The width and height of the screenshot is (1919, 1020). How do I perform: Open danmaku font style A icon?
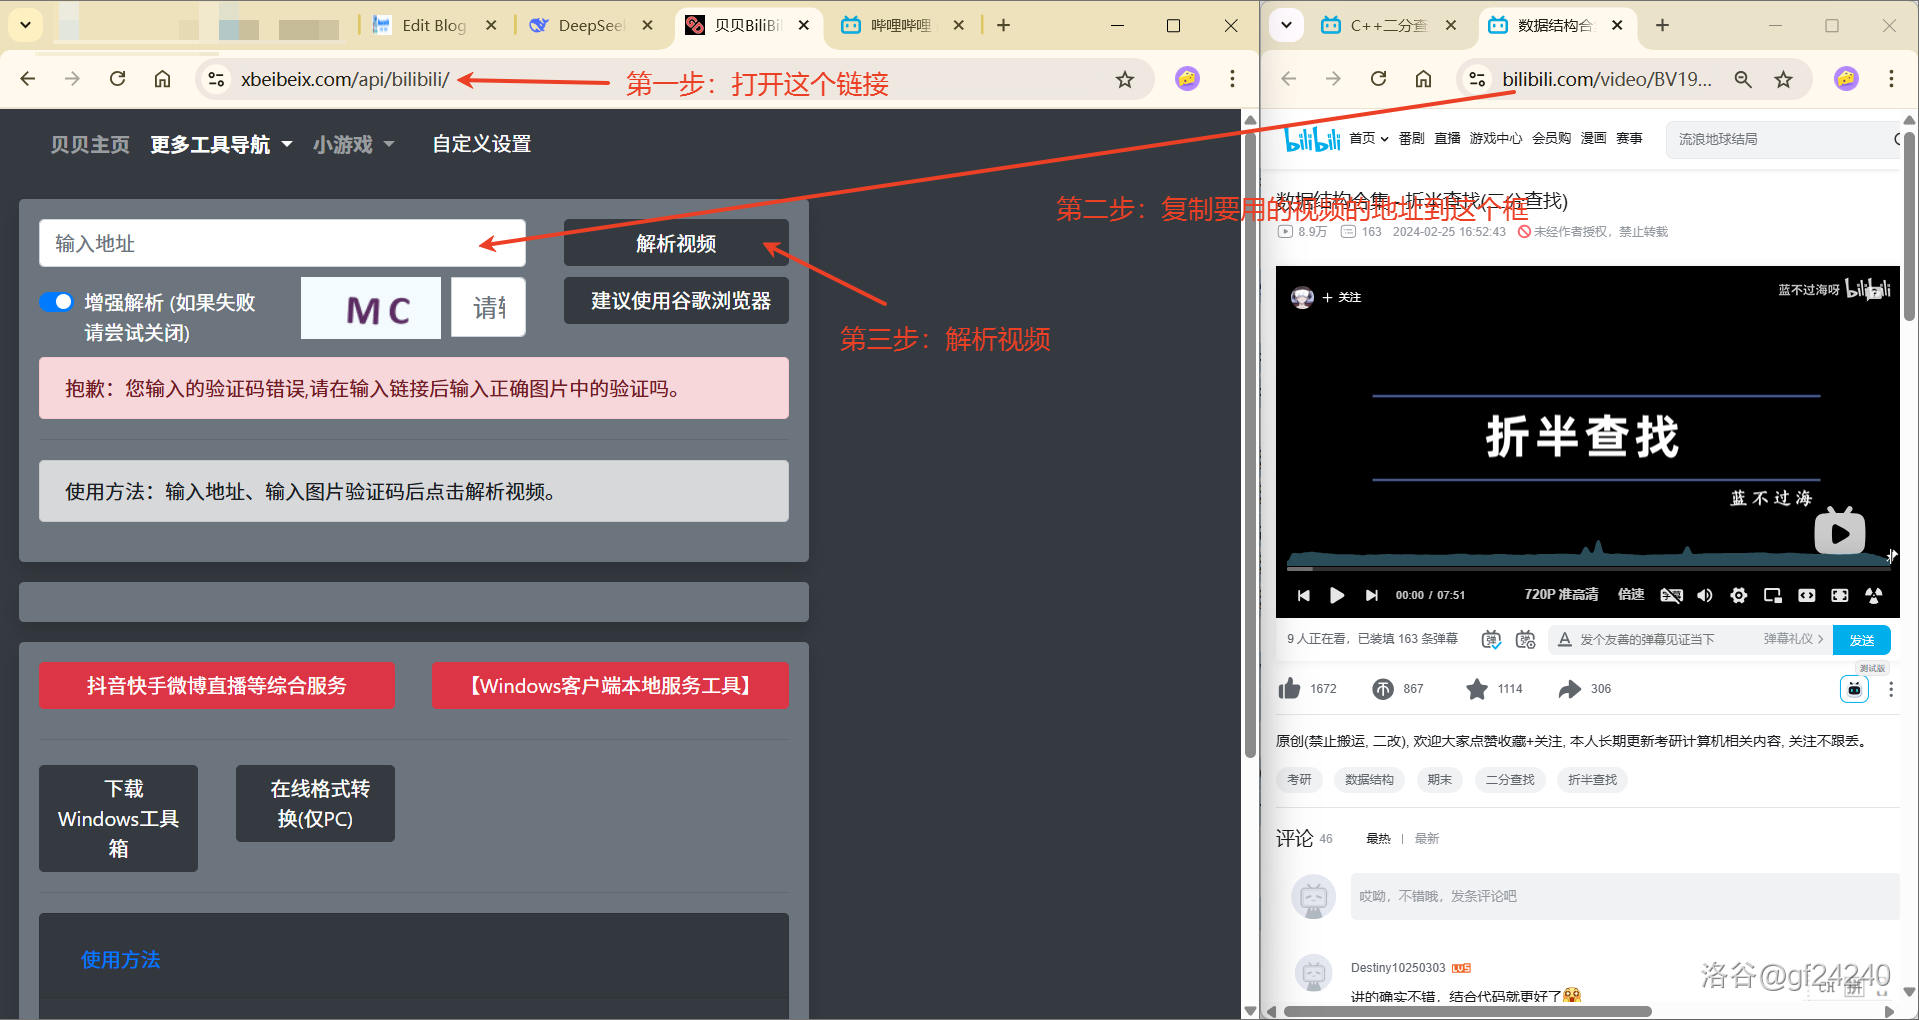(1565, 639)
